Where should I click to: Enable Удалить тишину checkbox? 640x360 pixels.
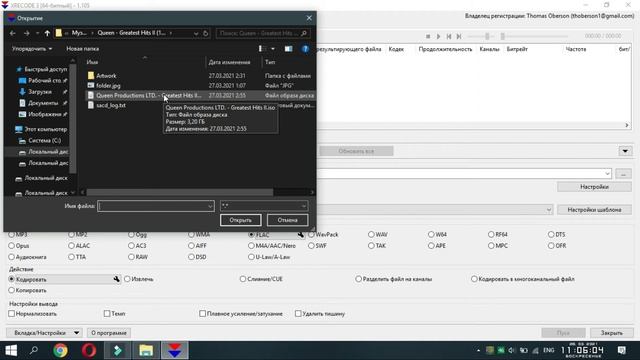click(298, 313)
